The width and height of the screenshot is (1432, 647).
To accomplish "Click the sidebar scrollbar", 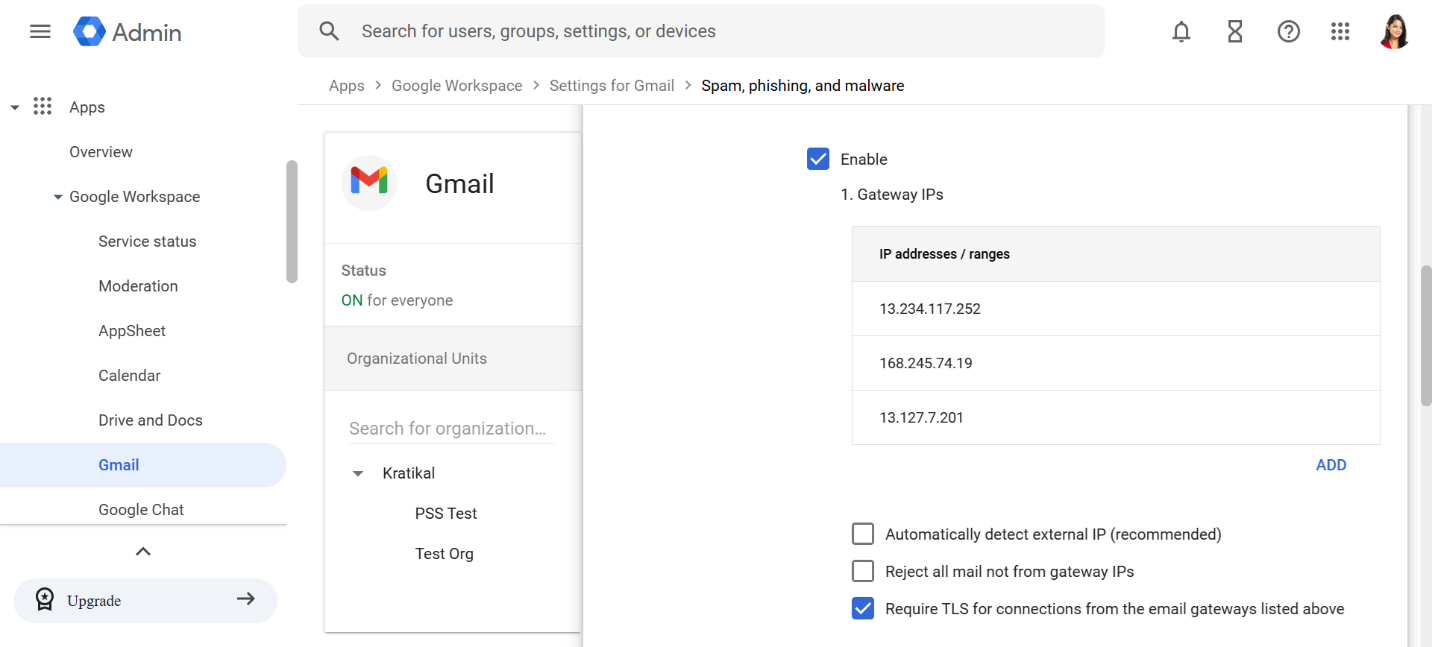I will (x=292, y=221).
